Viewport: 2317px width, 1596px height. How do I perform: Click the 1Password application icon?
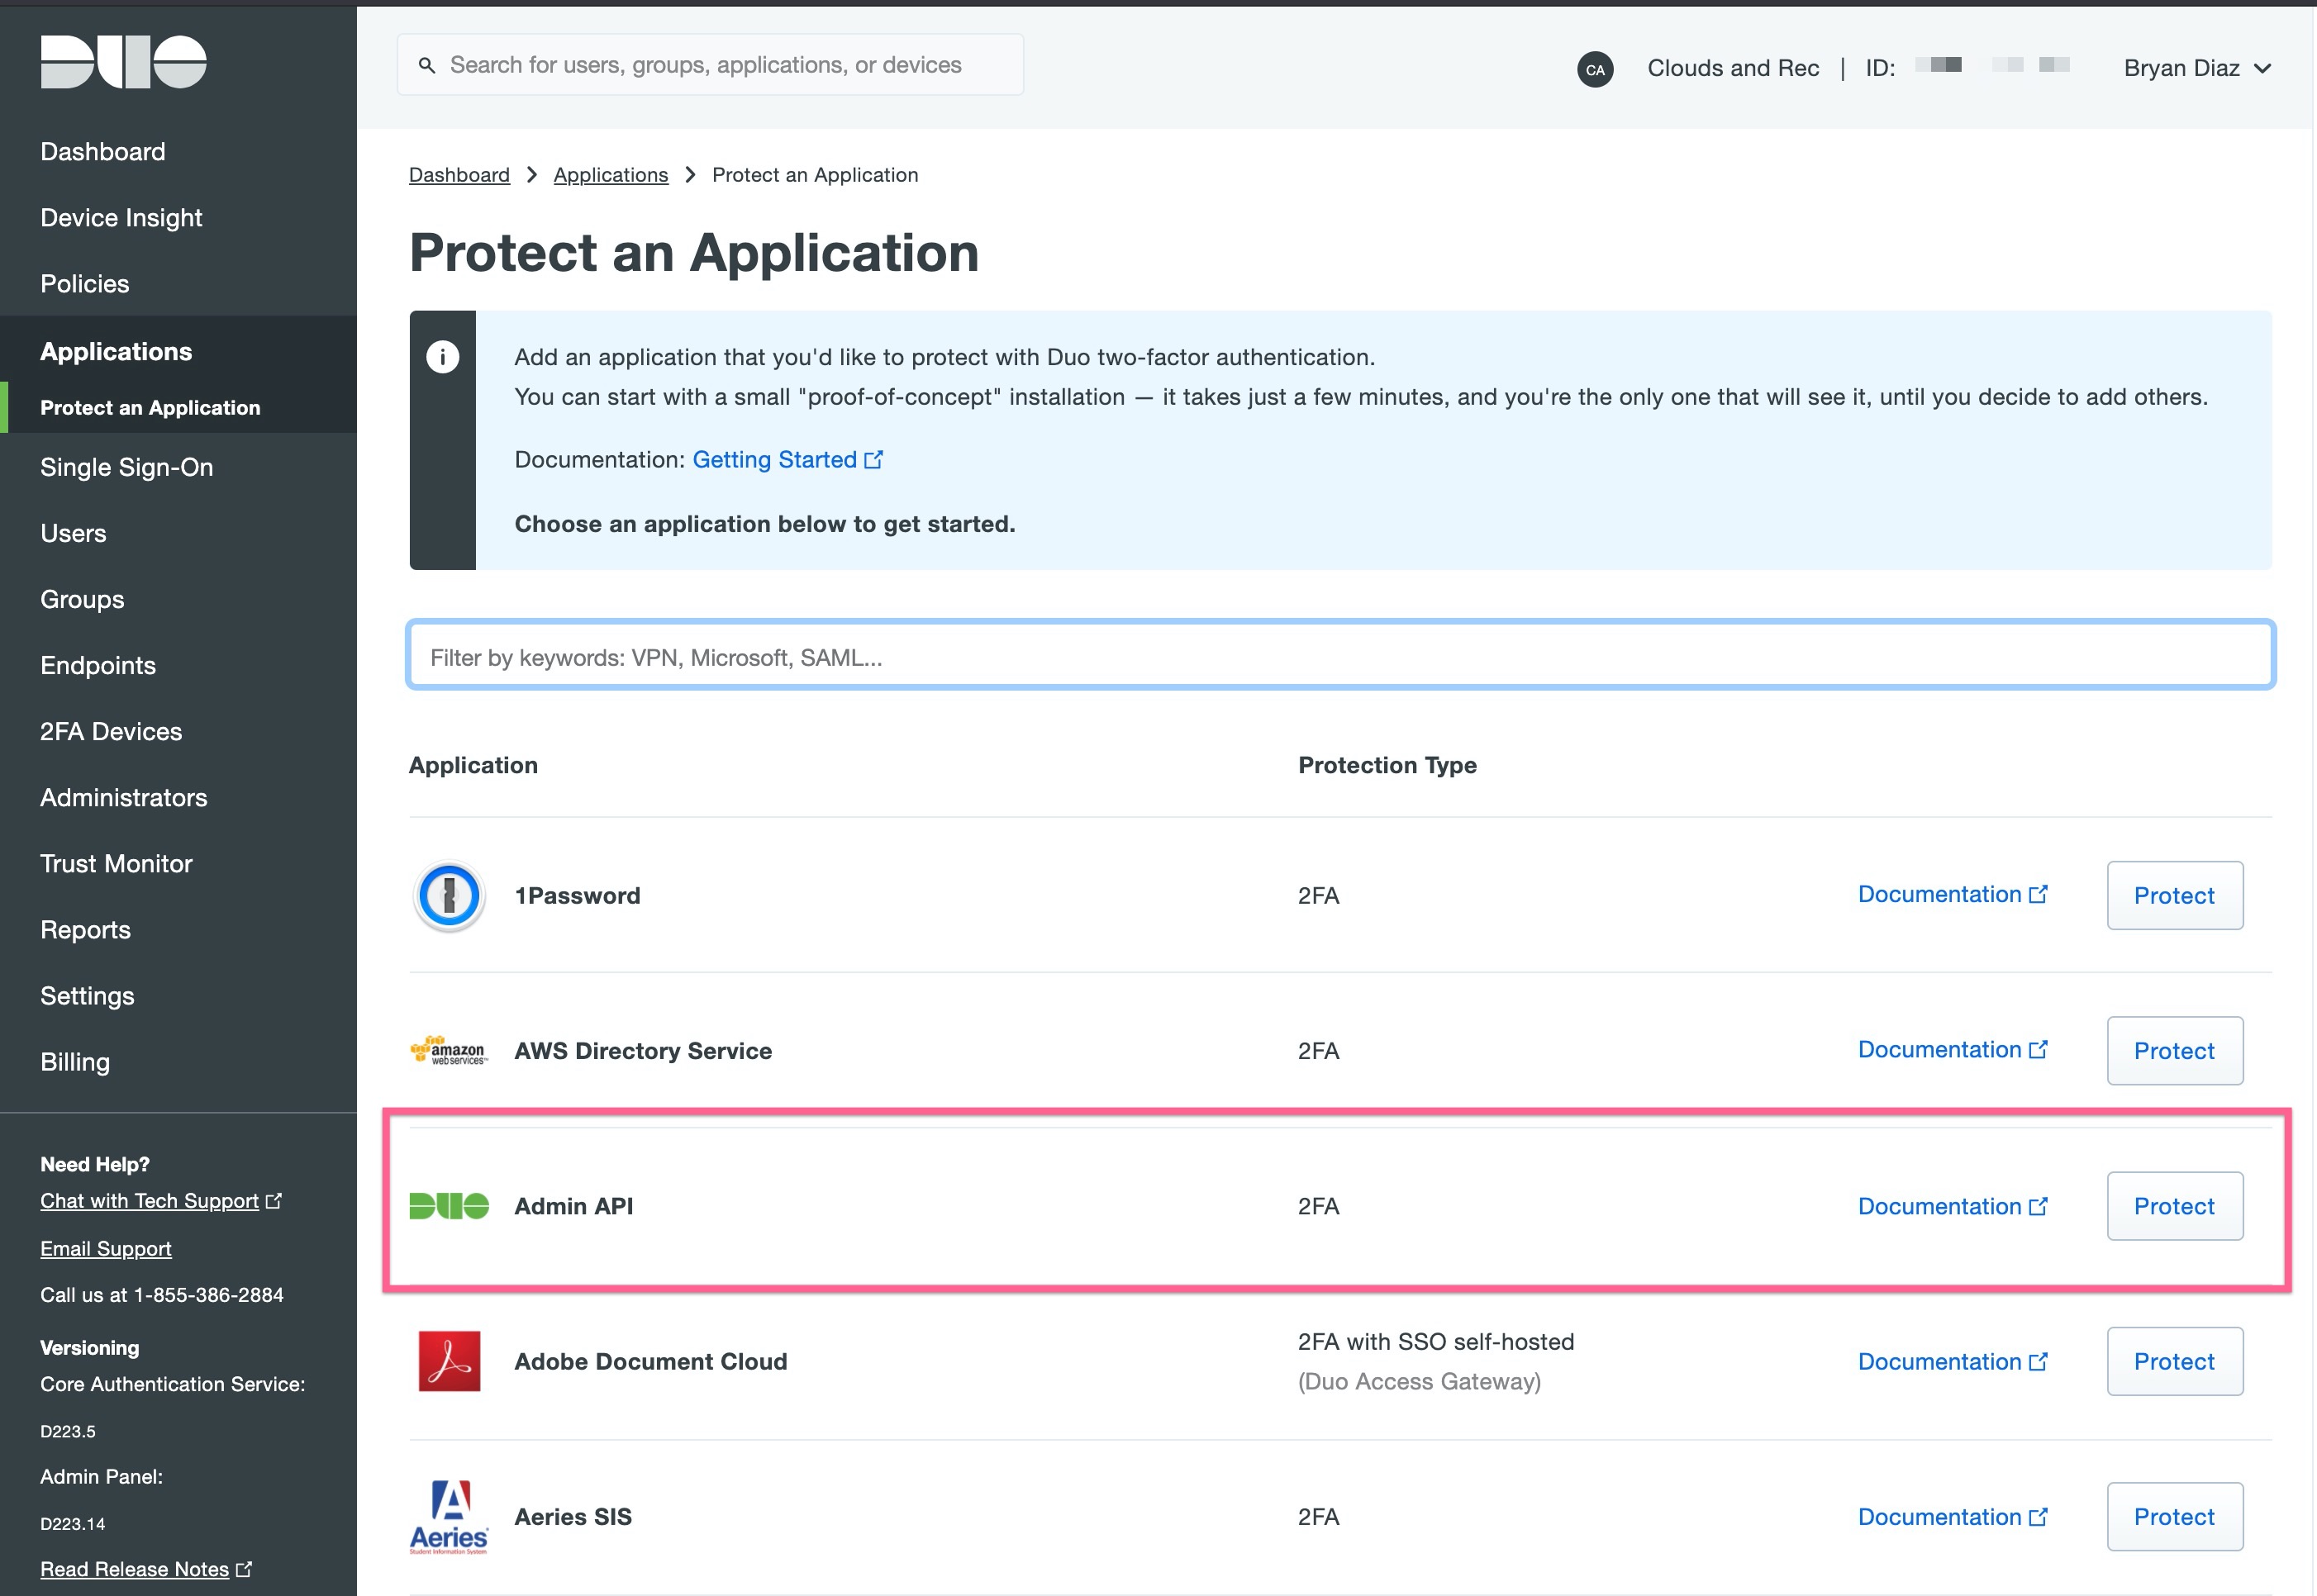pos(449,895)
